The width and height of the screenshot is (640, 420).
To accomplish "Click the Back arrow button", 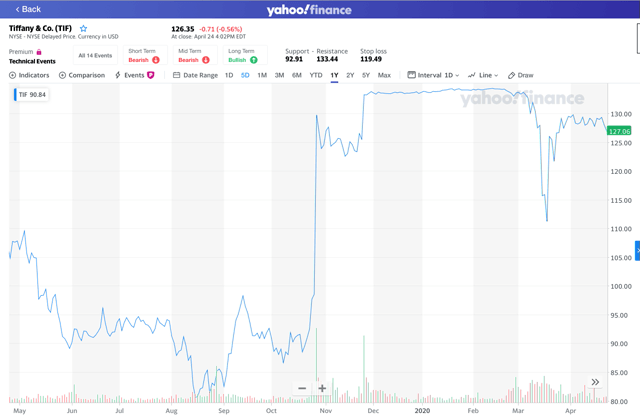I will 28,9.
